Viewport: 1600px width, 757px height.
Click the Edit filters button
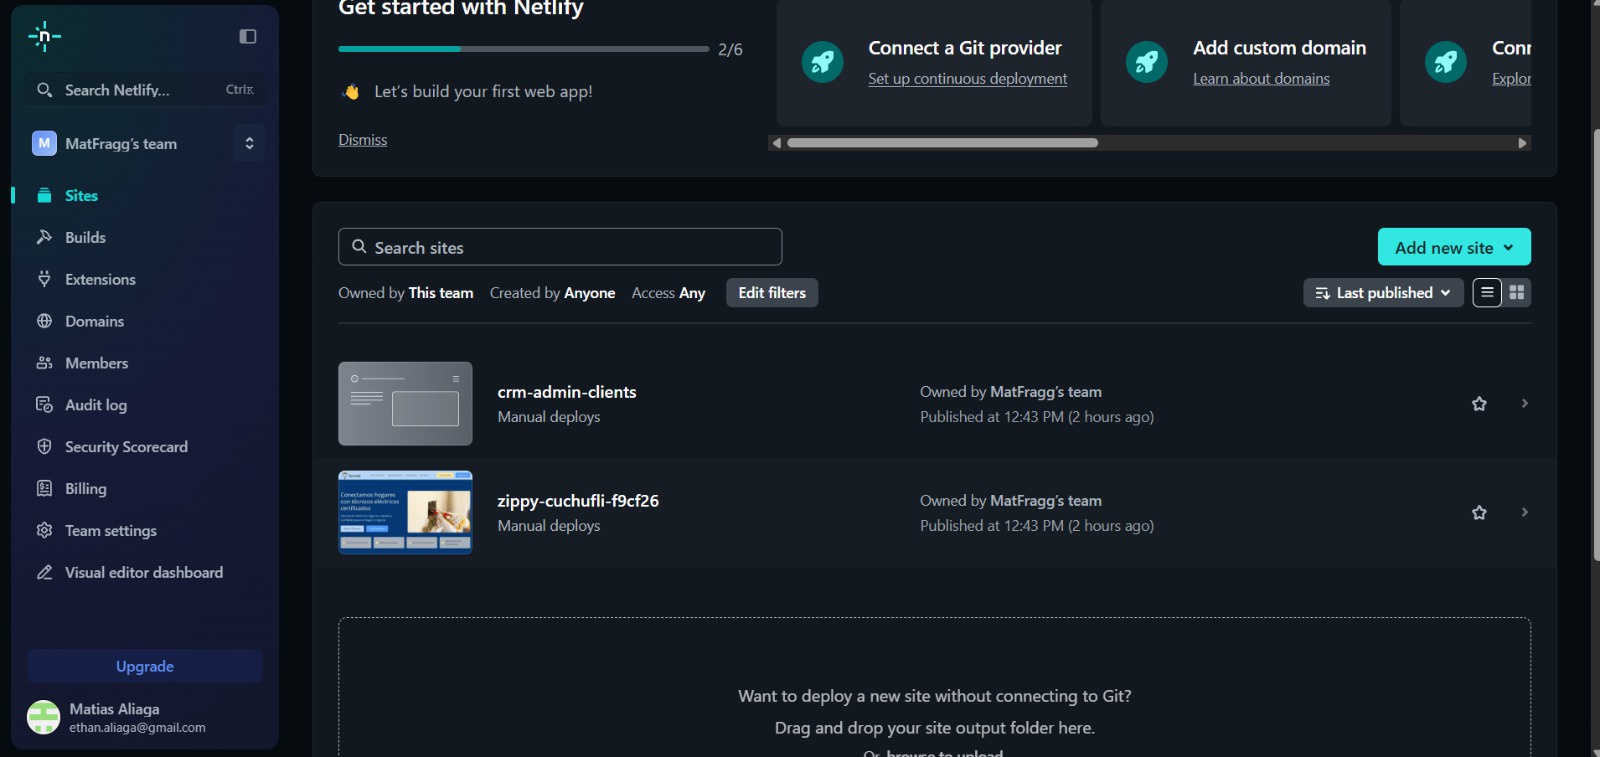[772, 292]
